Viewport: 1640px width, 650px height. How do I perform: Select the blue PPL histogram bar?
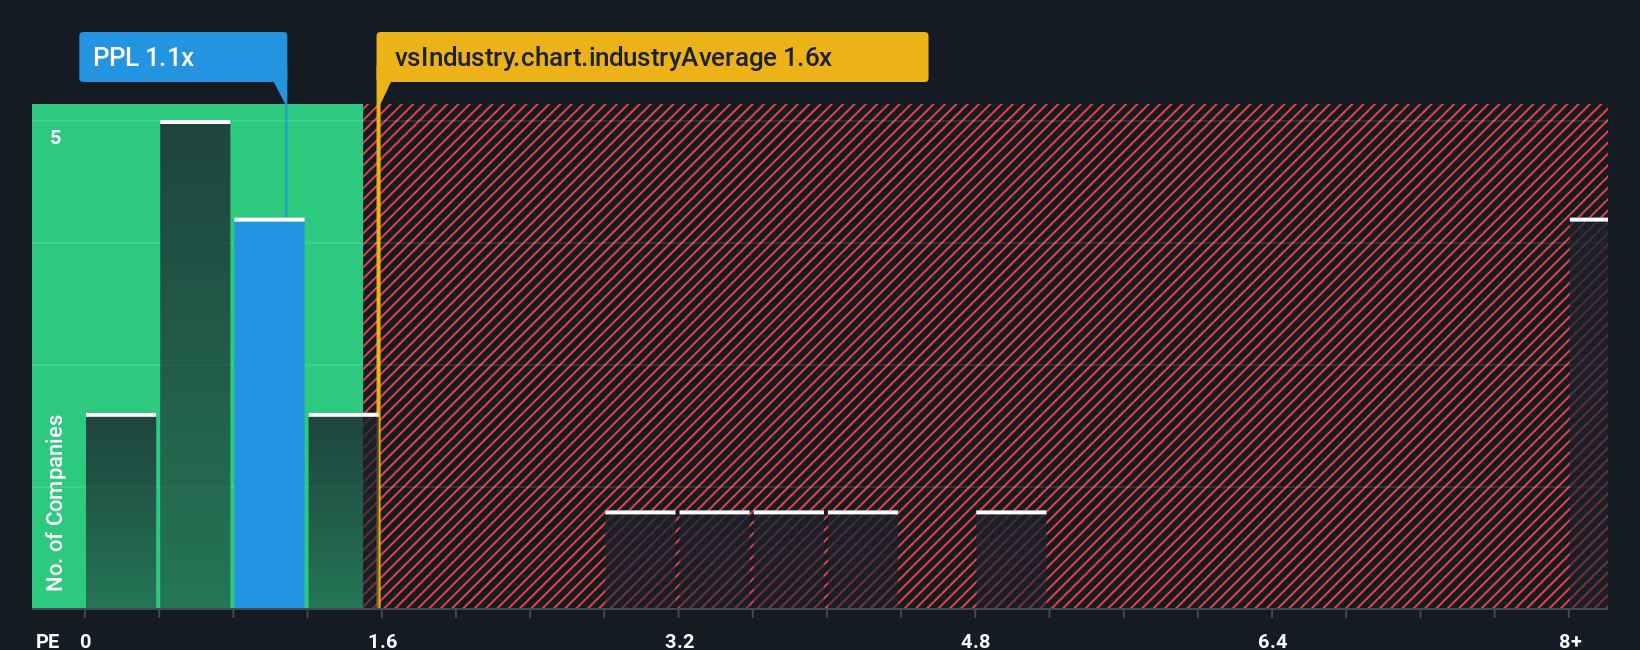pyautogui.click(x=269, y=413)
